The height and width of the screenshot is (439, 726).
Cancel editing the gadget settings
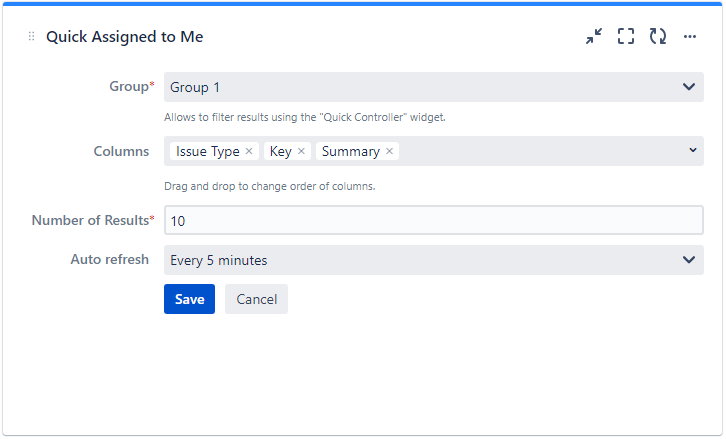coord(256,299)
